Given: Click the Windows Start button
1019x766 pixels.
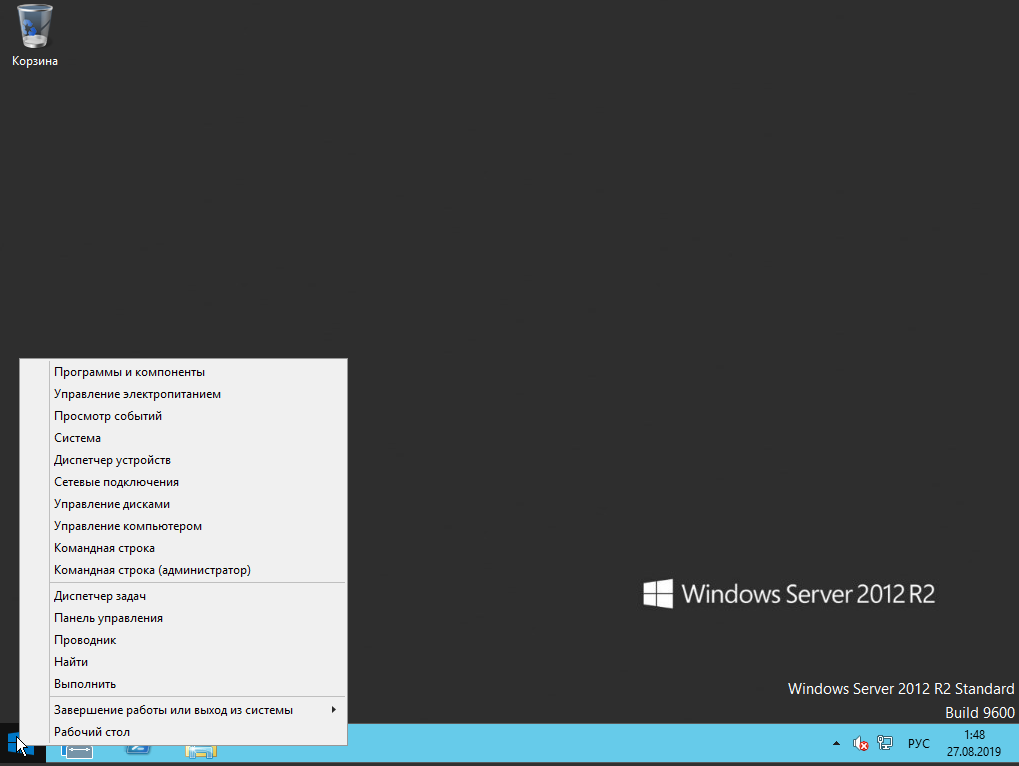Looking at the screenshot, I should 19,744.
